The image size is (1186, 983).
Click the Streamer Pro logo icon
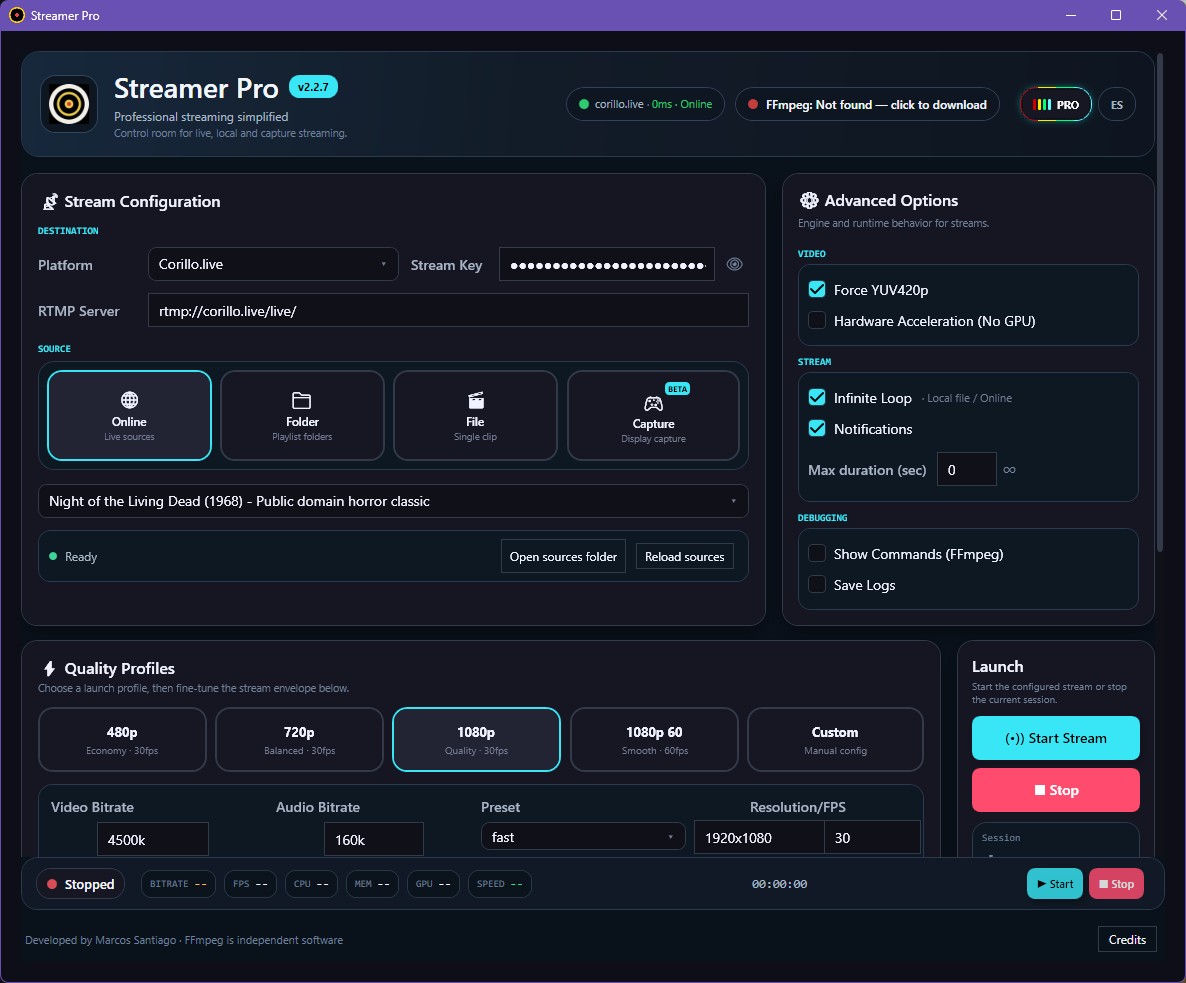pyautogui.click(x=68, y=104)
